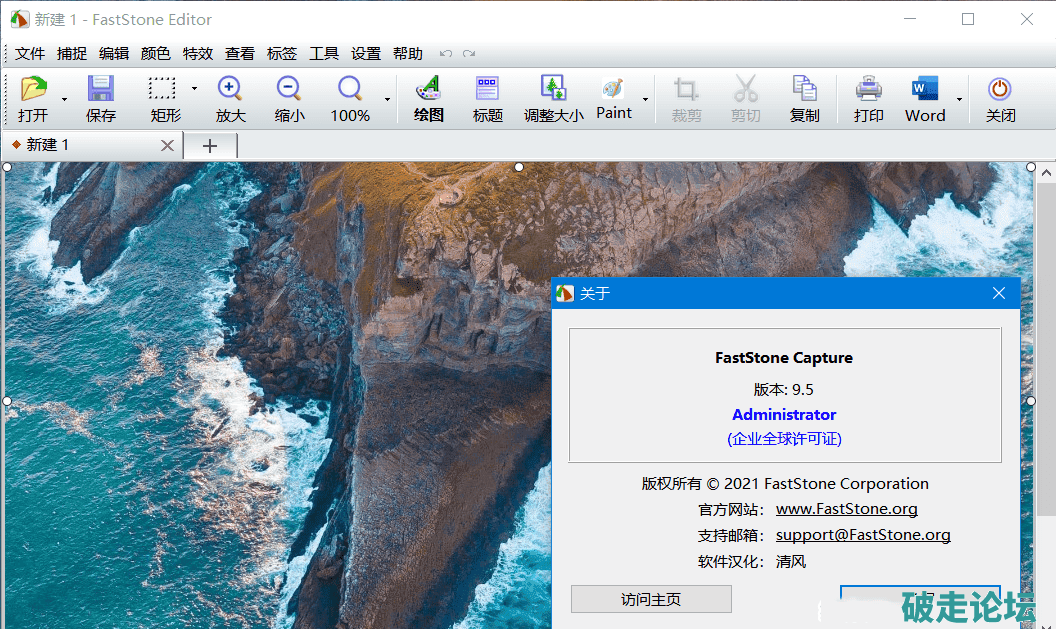
Task: Click the 关闭 power icon in toolbar
Action: click(1000, 90)
